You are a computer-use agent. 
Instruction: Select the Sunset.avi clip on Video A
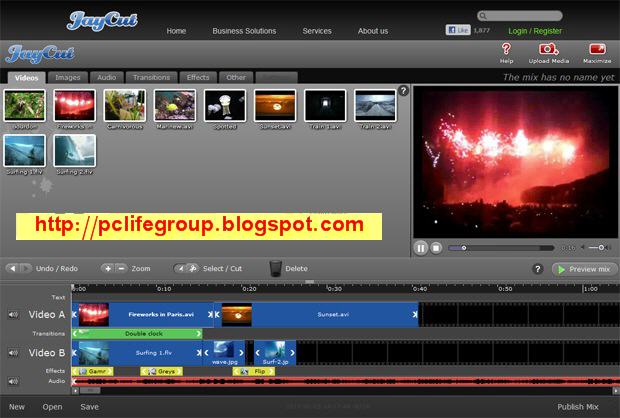(x=316, y=315)
